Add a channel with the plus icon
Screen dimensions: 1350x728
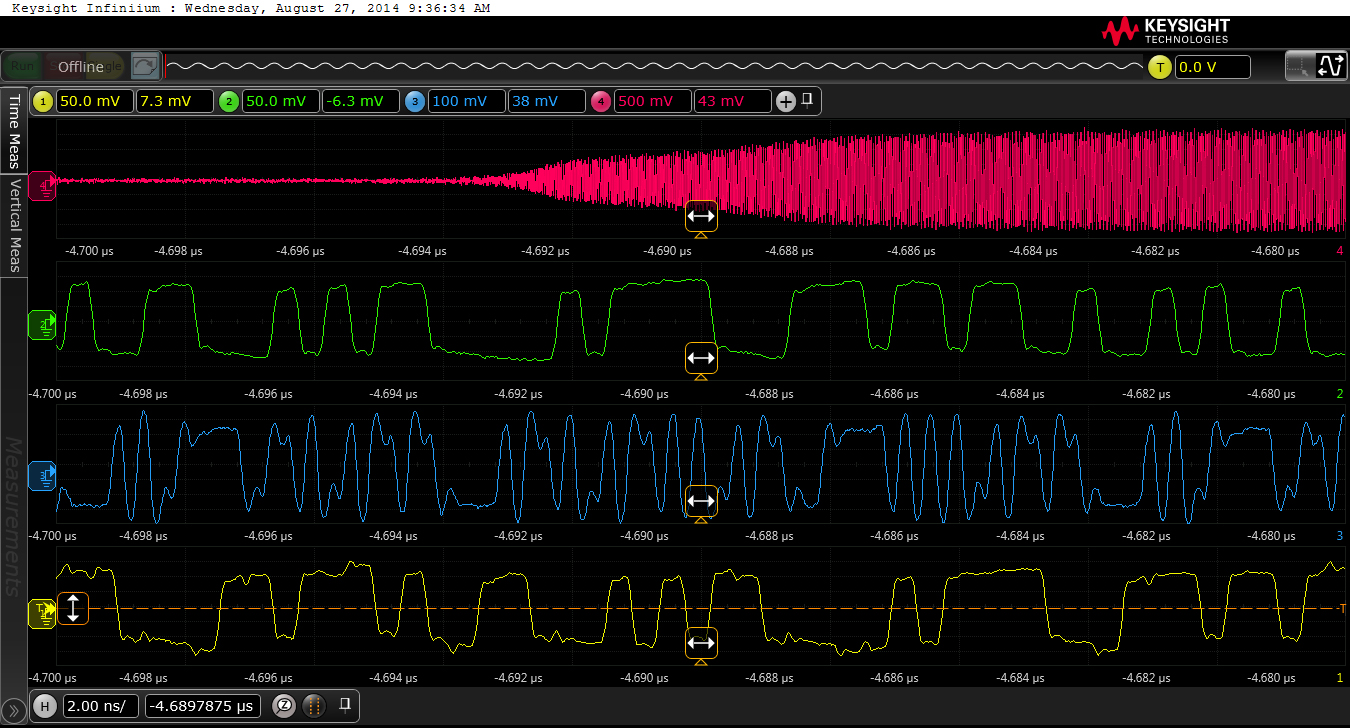pyautogui.click(x=785, y=101)
